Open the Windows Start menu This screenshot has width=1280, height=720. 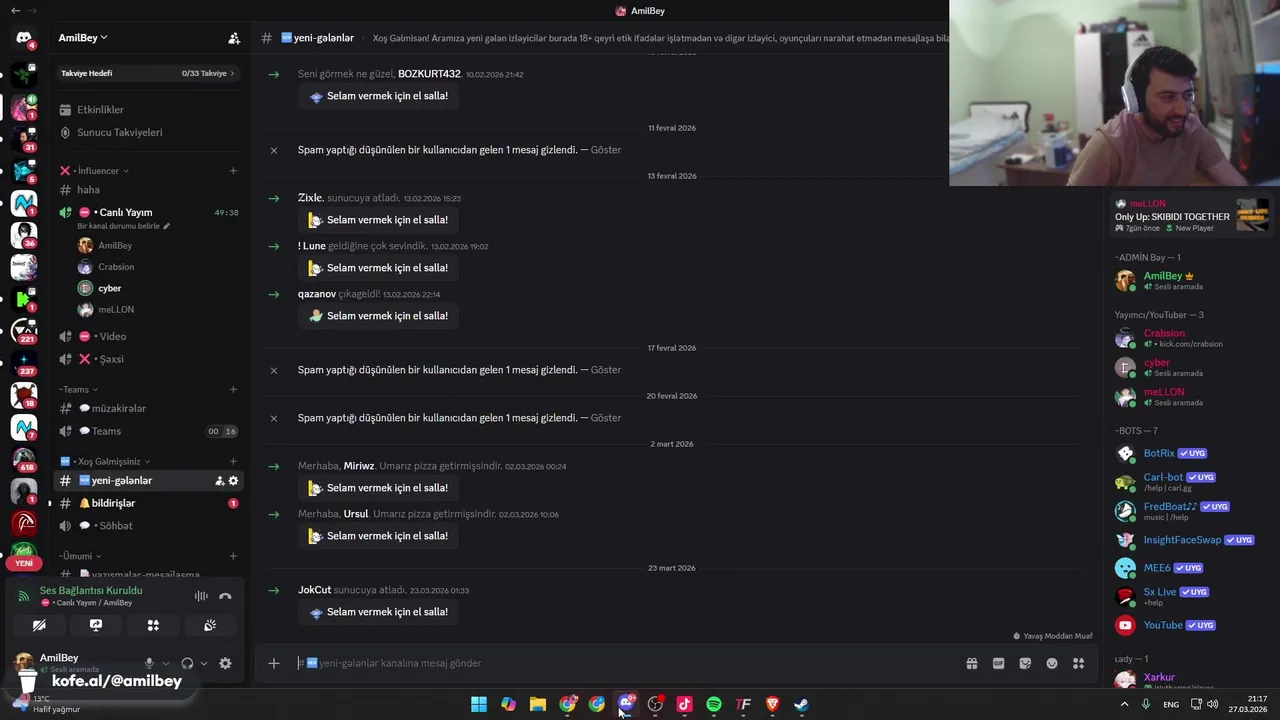[479, 704]
